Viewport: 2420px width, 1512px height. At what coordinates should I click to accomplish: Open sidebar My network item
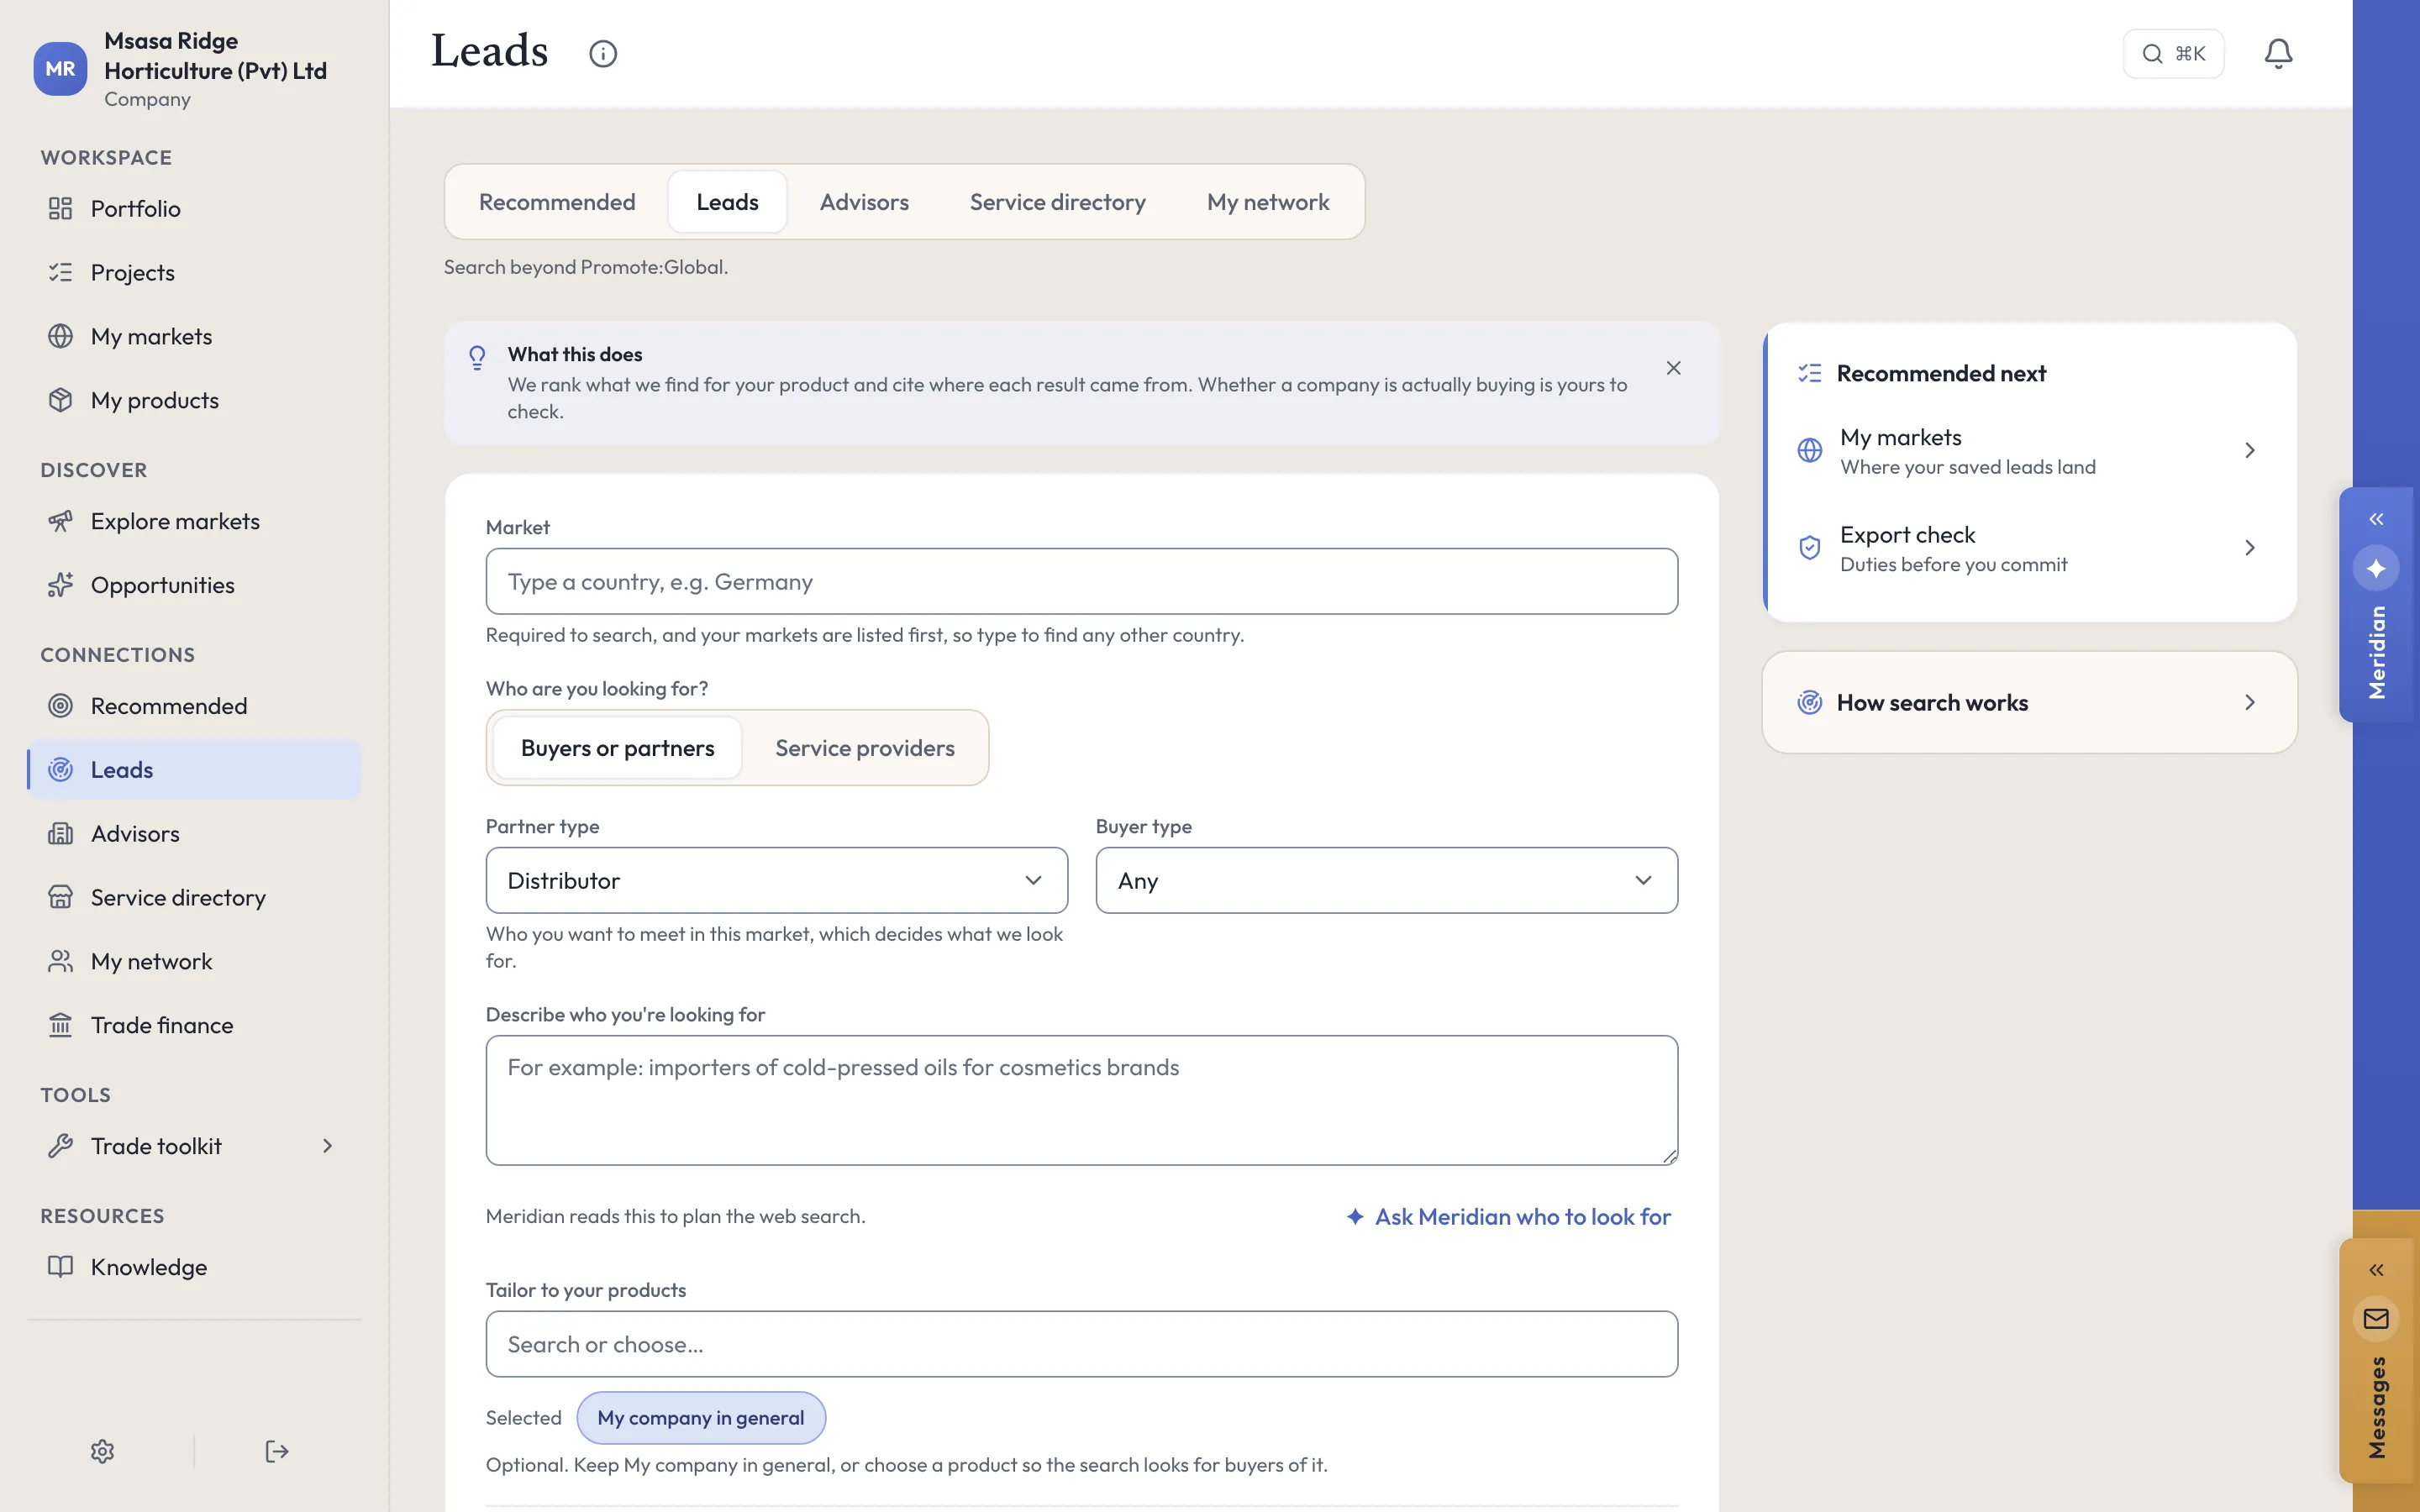[194, 961]
